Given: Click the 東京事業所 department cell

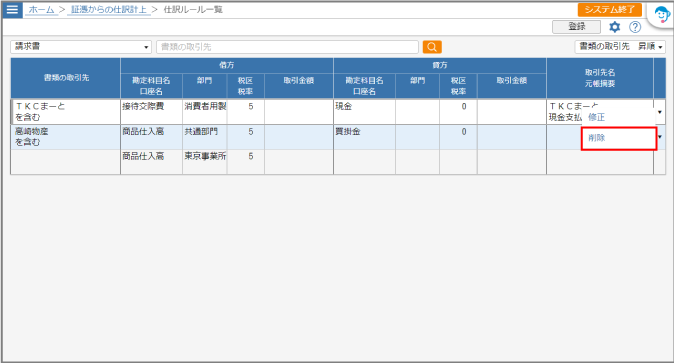Looking at the screenshot, I should [x=205, y=162].
